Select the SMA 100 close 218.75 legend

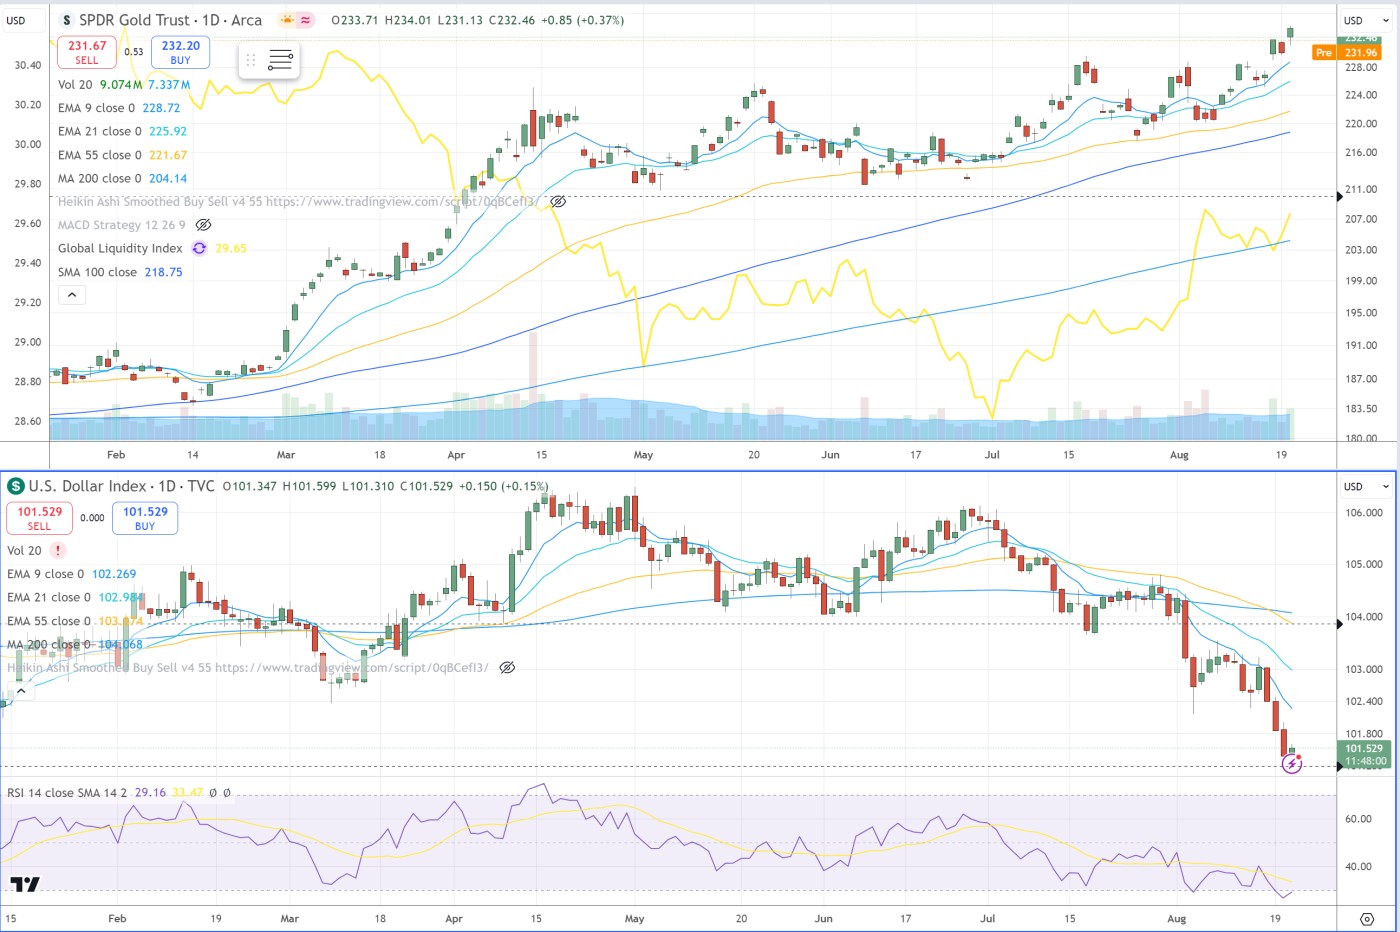[x=120, y=272]
